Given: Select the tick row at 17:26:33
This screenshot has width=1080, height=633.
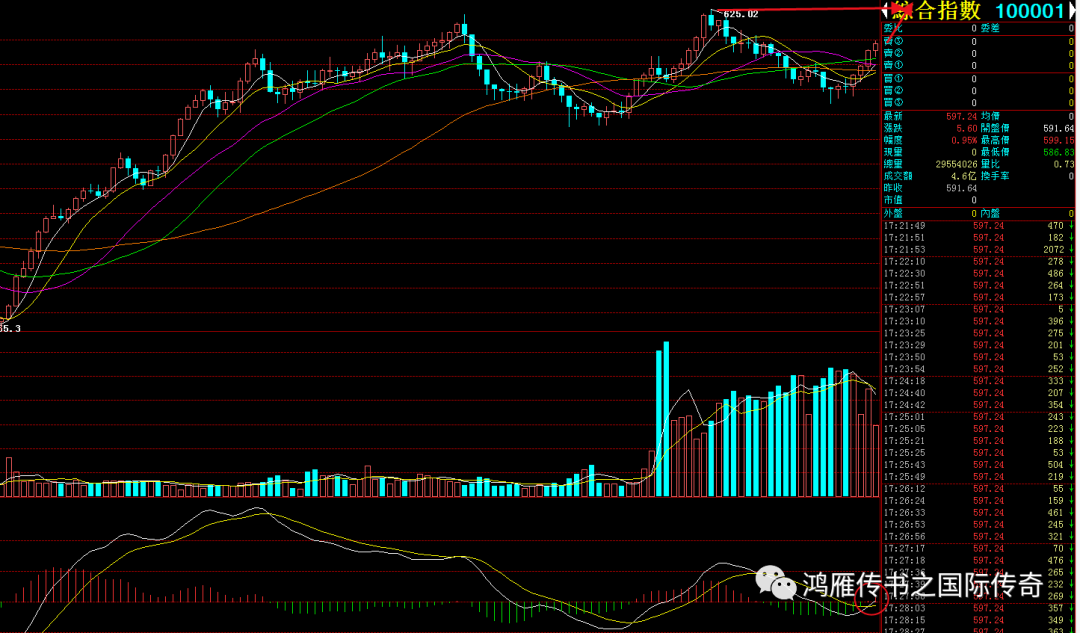Looking at the screenshot, I should 979,512.
